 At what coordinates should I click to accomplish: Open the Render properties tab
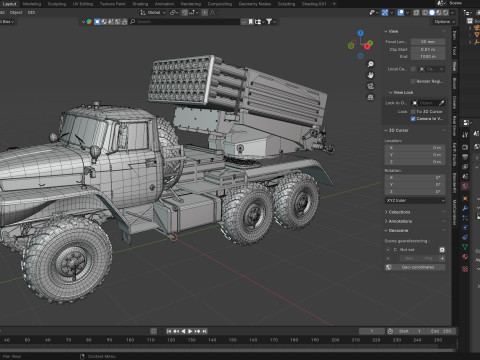click(465, 147)
